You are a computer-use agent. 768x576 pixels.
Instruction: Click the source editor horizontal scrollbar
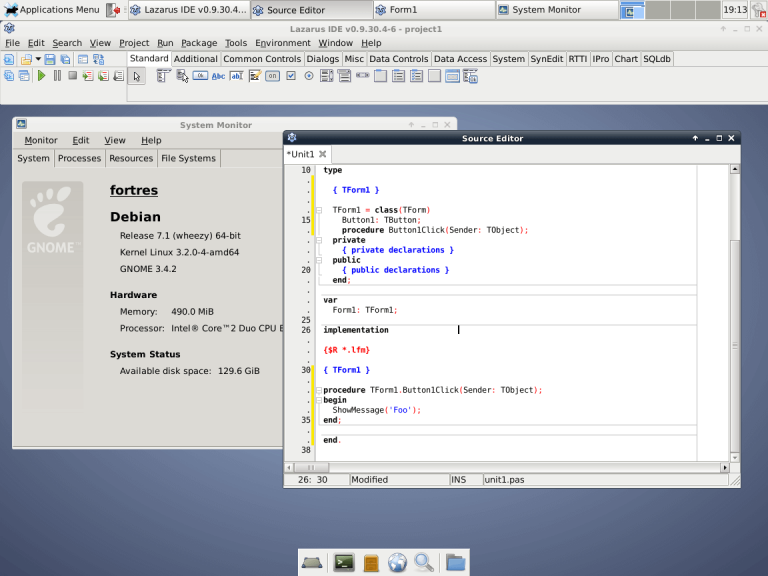click(510, 467)
